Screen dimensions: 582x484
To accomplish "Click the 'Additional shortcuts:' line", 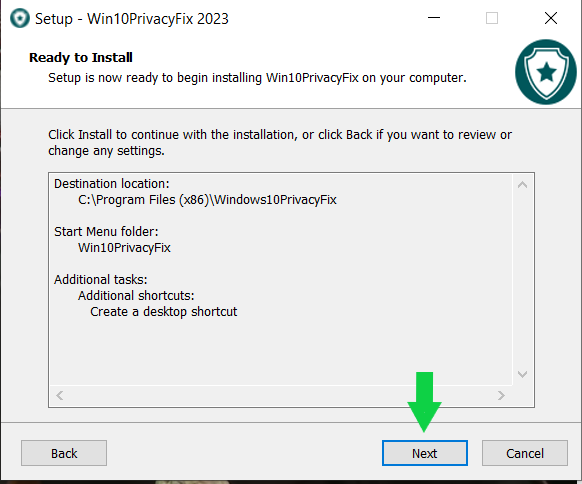I will [x=136, y=296].
